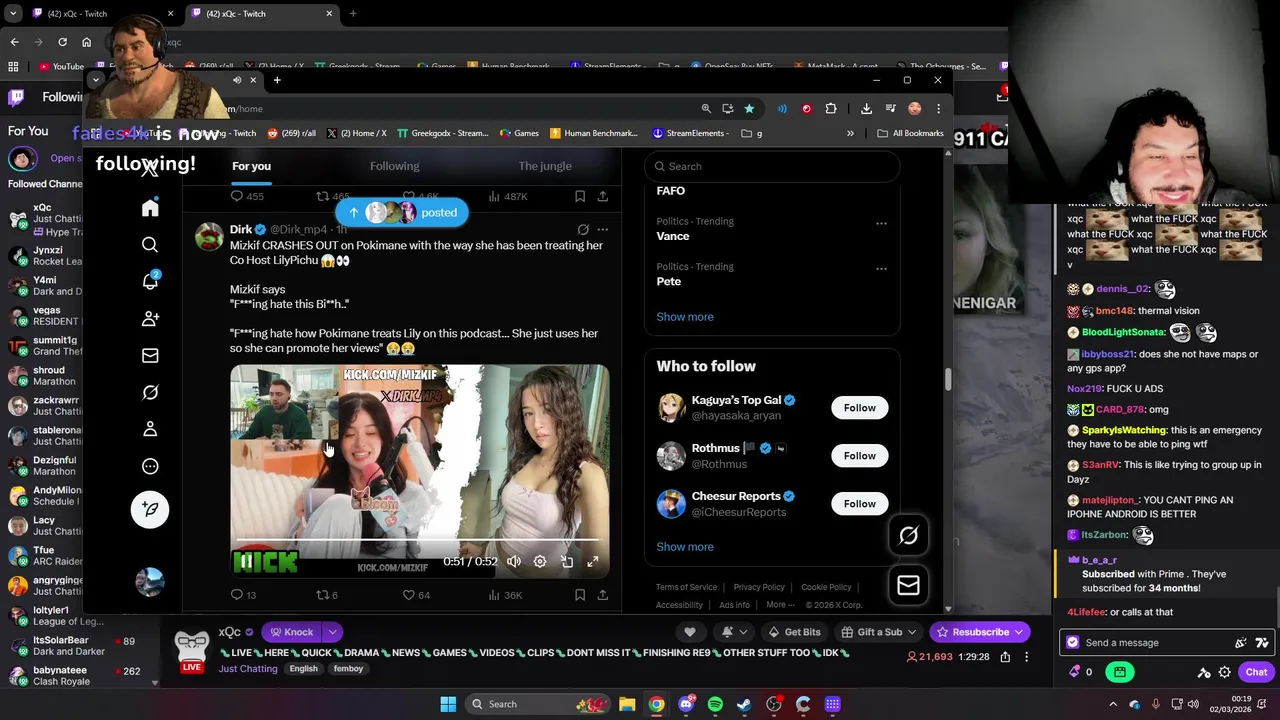Open Grok icon in X sidebar

click(x=150, y=392)
